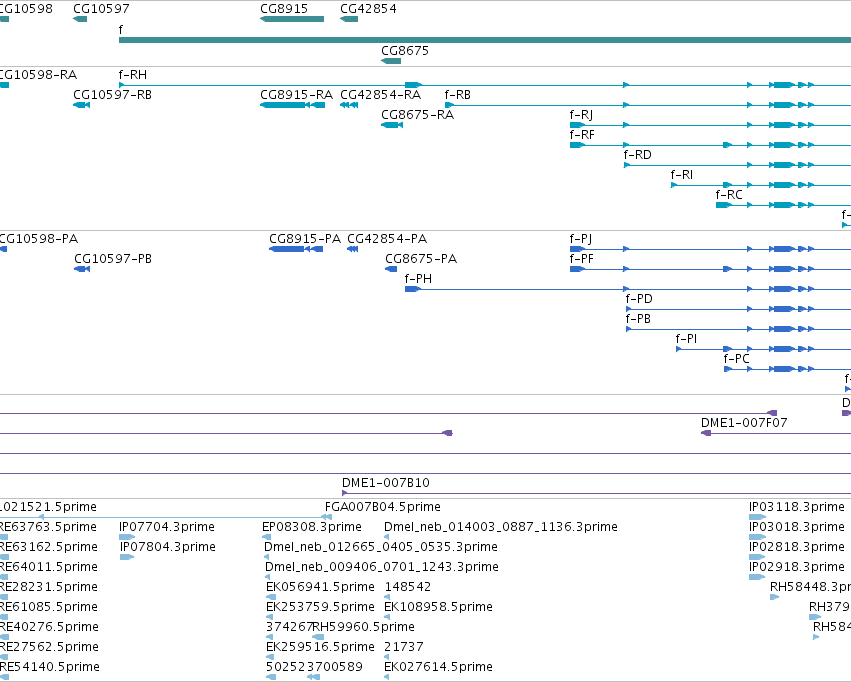Select the IP02818.3prime EST label
The height and width of the screenshot is (682, 851).
pos(797,547)
